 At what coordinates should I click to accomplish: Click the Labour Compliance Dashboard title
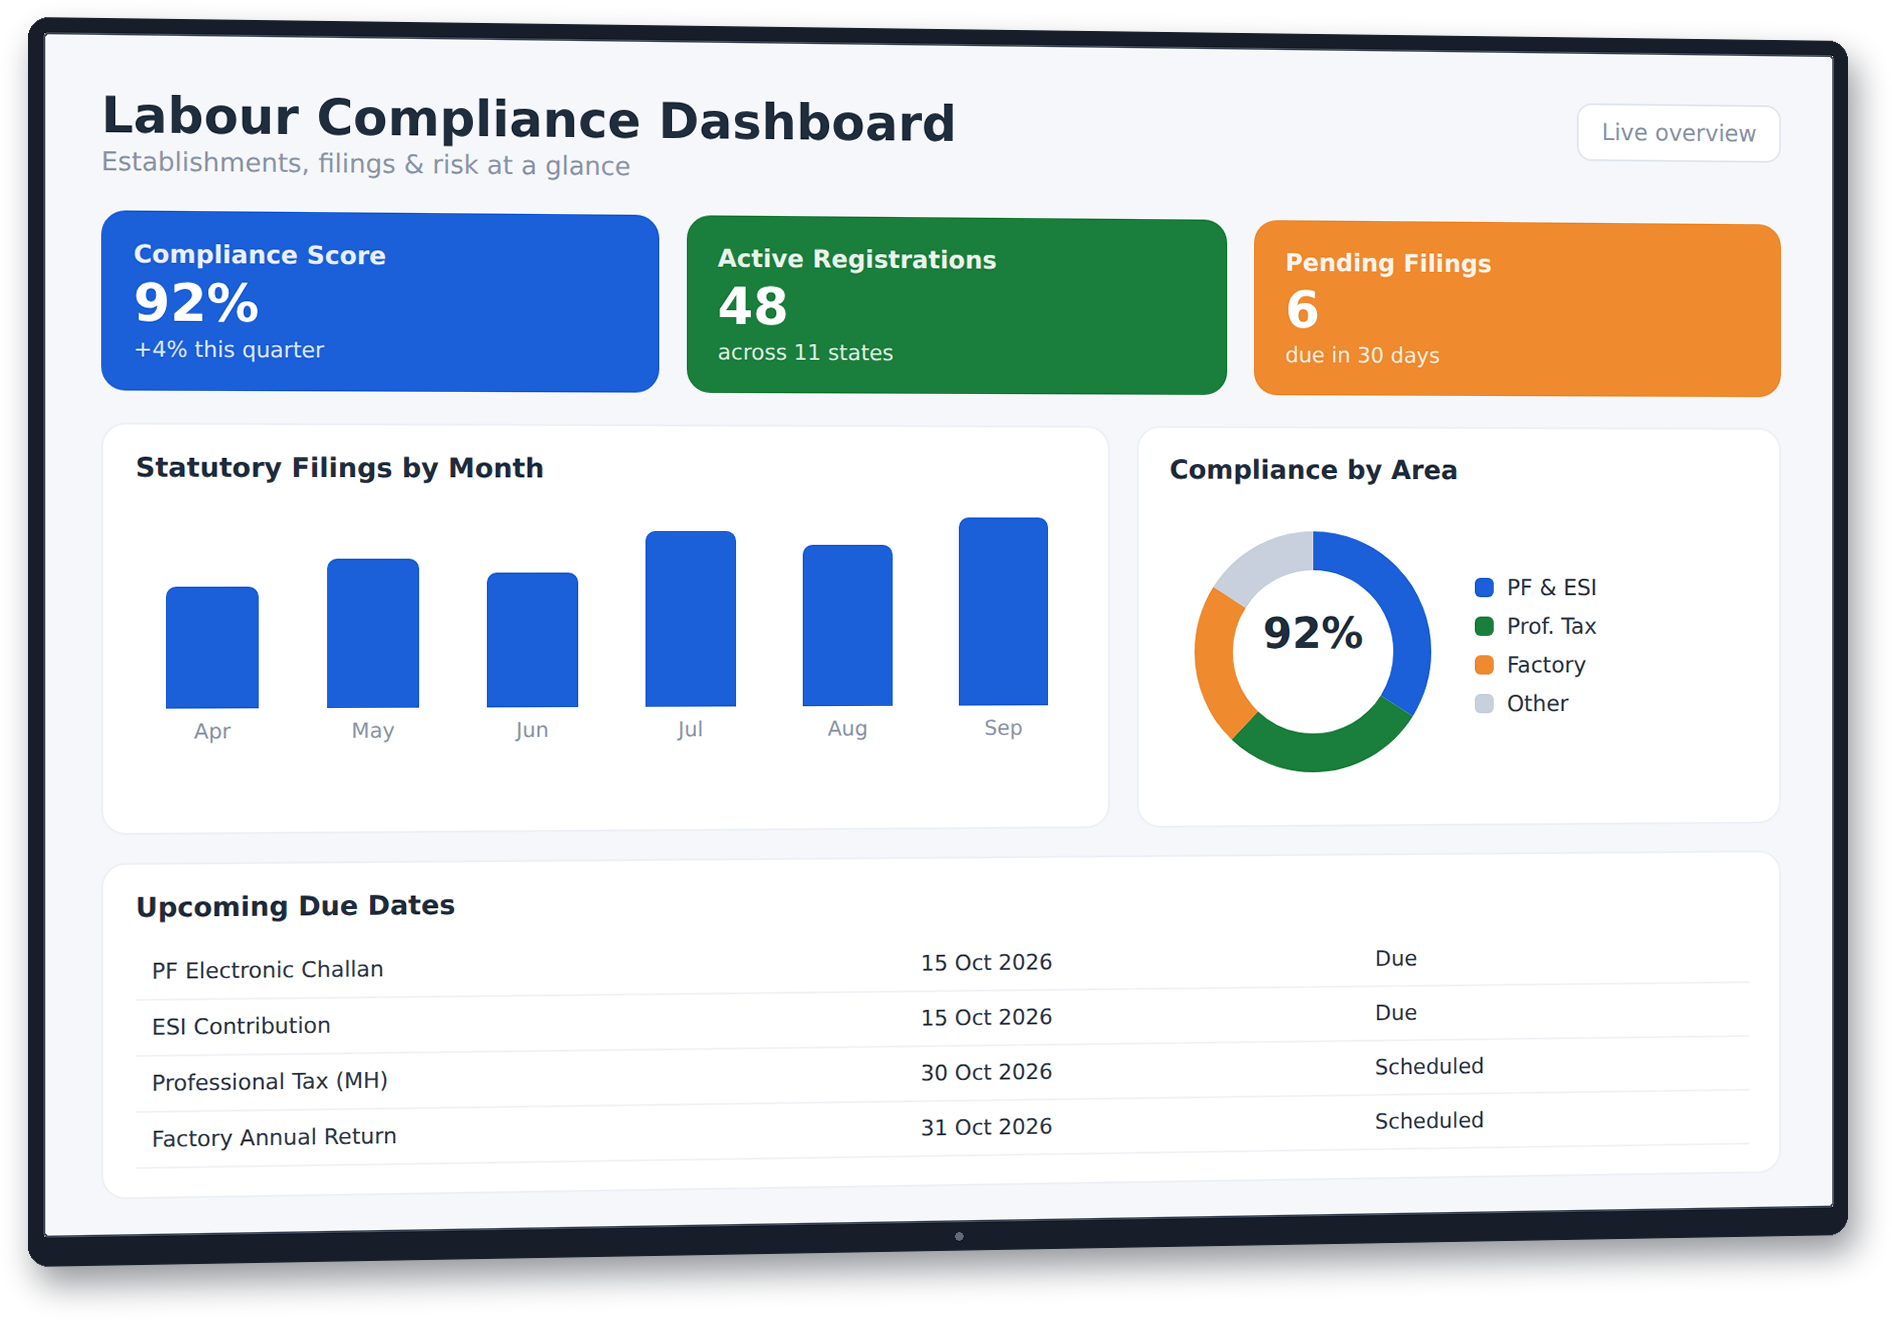[529, 119]
